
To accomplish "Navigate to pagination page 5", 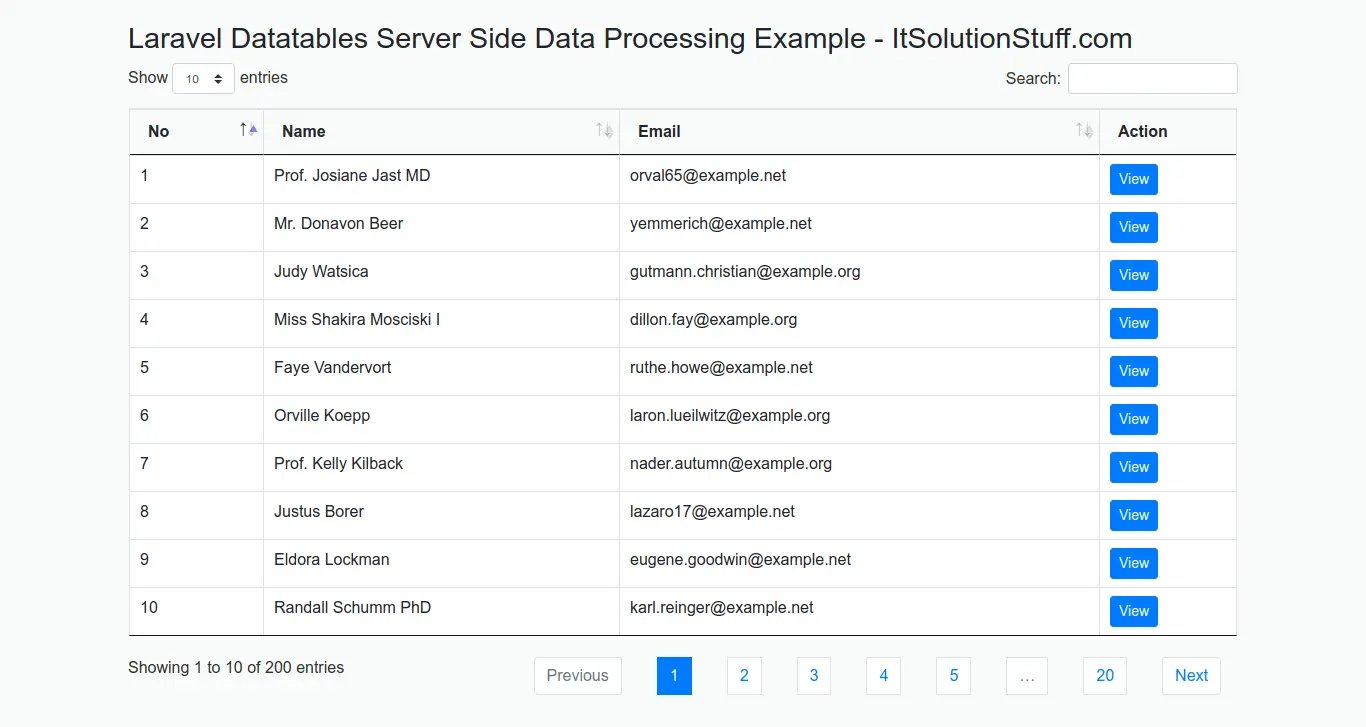I will (953, 676).
